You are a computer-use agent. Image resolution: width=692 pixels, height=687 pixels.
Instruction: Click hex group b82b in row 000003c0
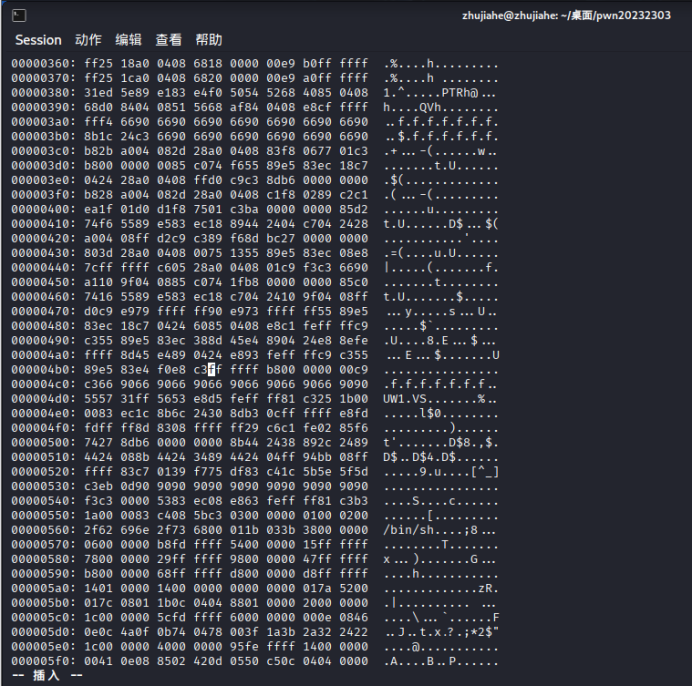99,151
